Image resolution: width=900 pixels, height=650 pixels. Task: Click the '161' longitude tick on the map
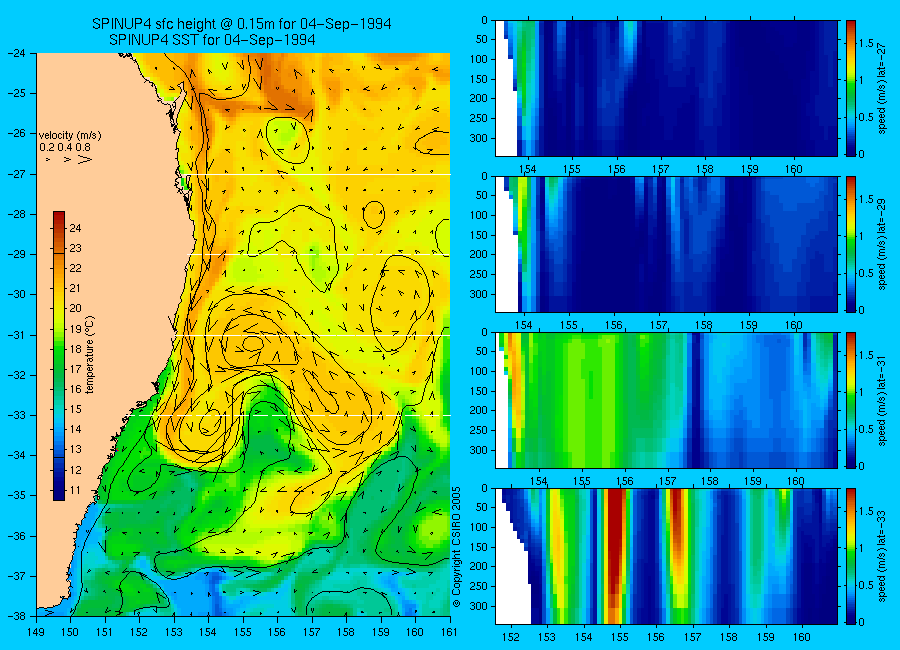coord(449,632)
